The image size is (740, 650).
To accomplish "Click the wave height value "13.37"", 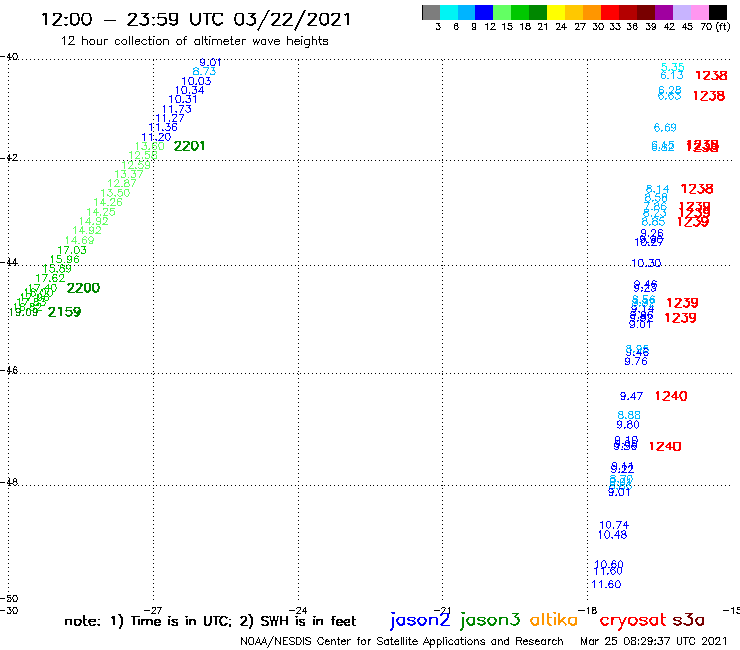I will click(129, 174).
